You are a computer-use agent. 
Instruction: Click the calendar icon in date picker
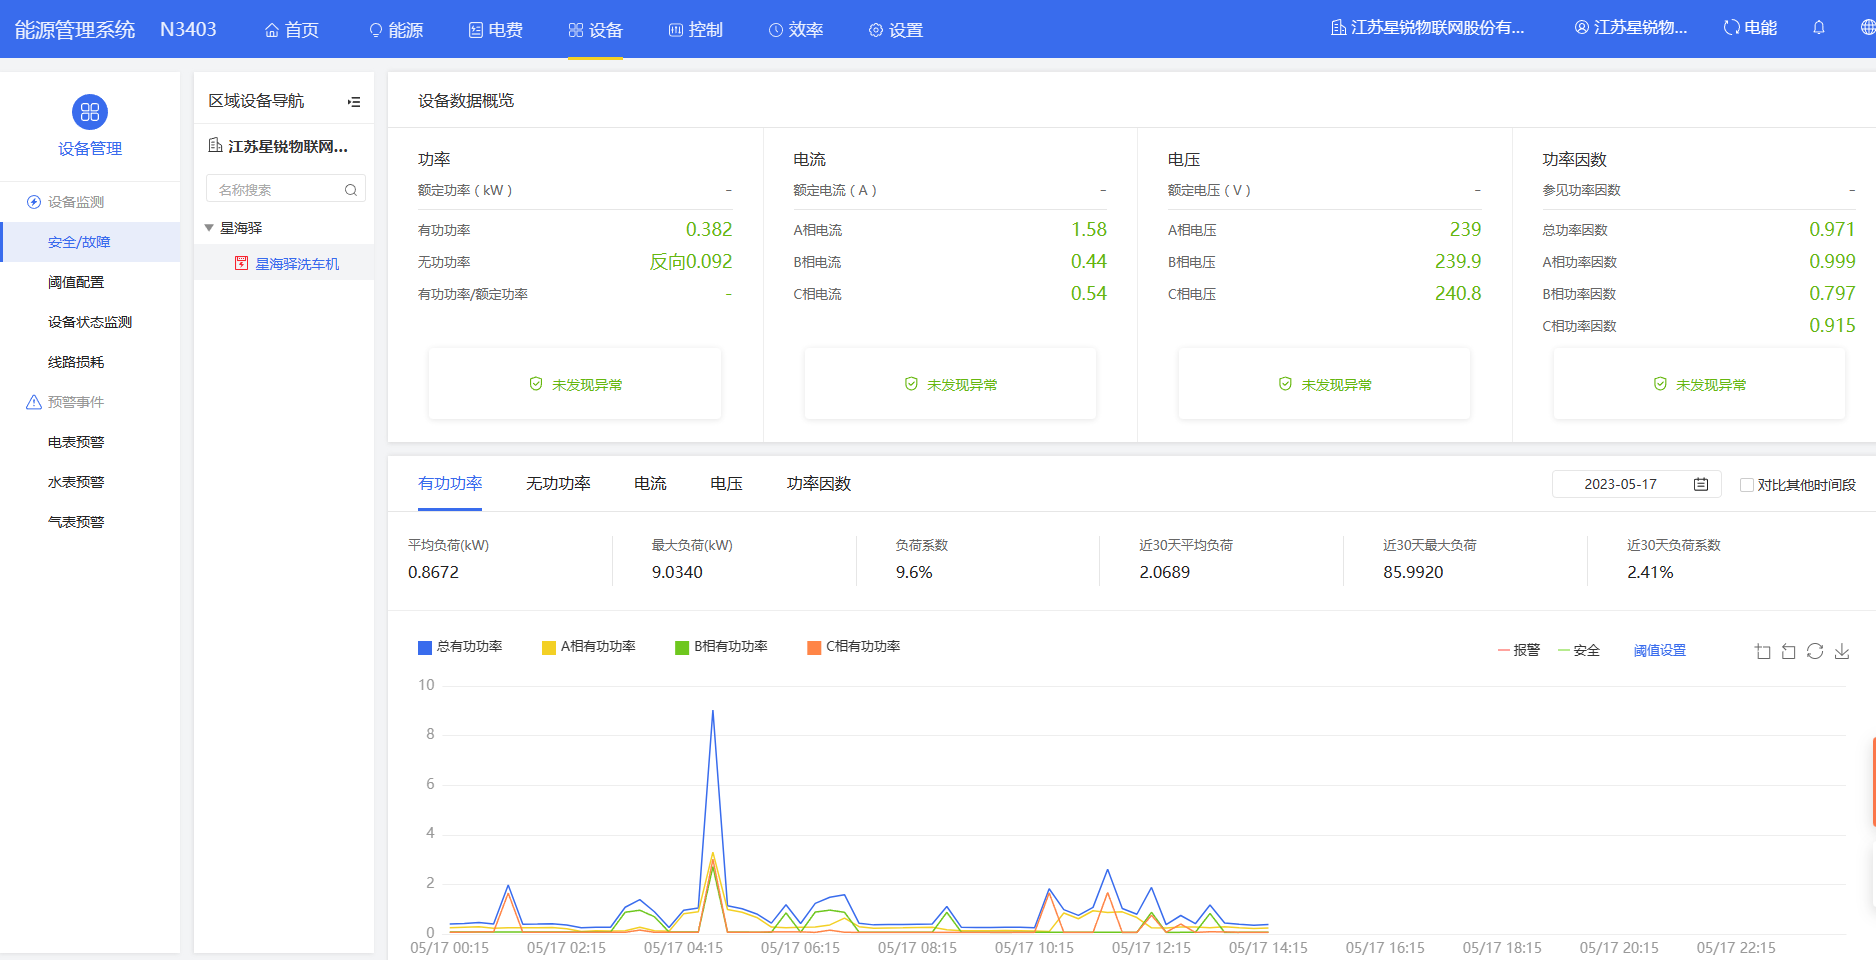point(1701,484)
